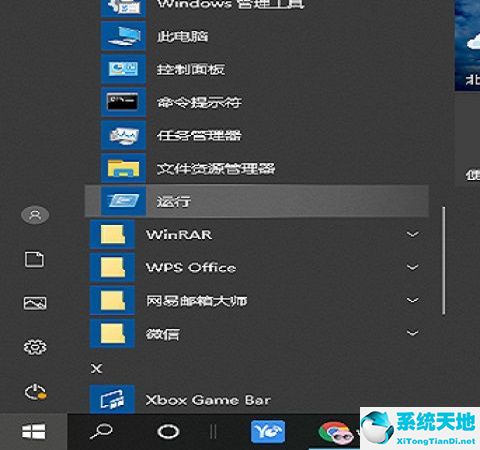The height and width of the screenshot is (450, 480).
Task: Open the weather live tile
Action: (x=467, y=45)
